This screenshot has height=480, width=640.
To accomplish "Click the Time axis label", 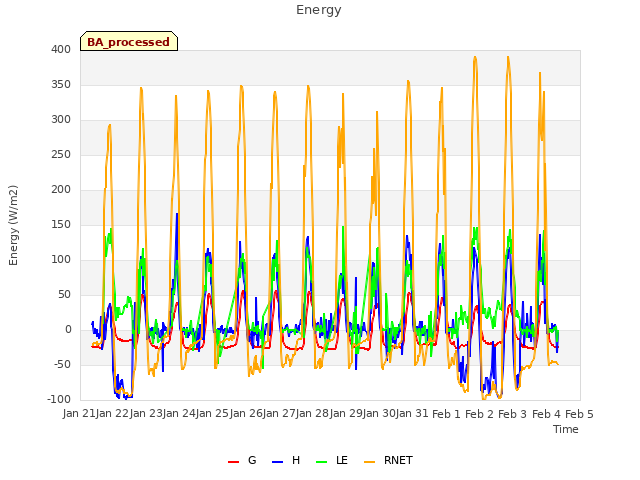I will point(566,429).
